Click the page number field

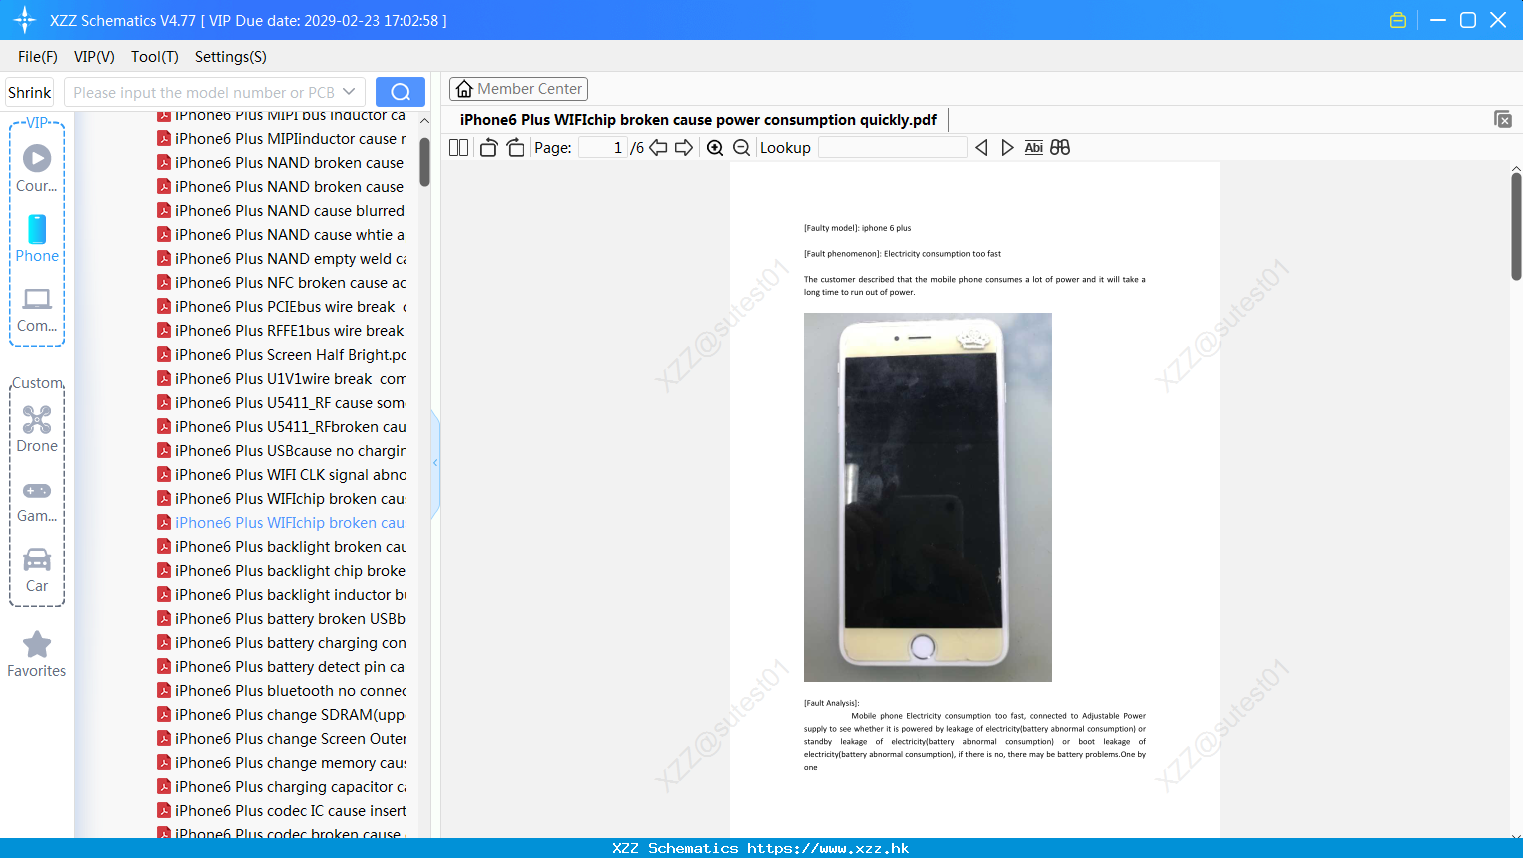[x=603, y=148]
